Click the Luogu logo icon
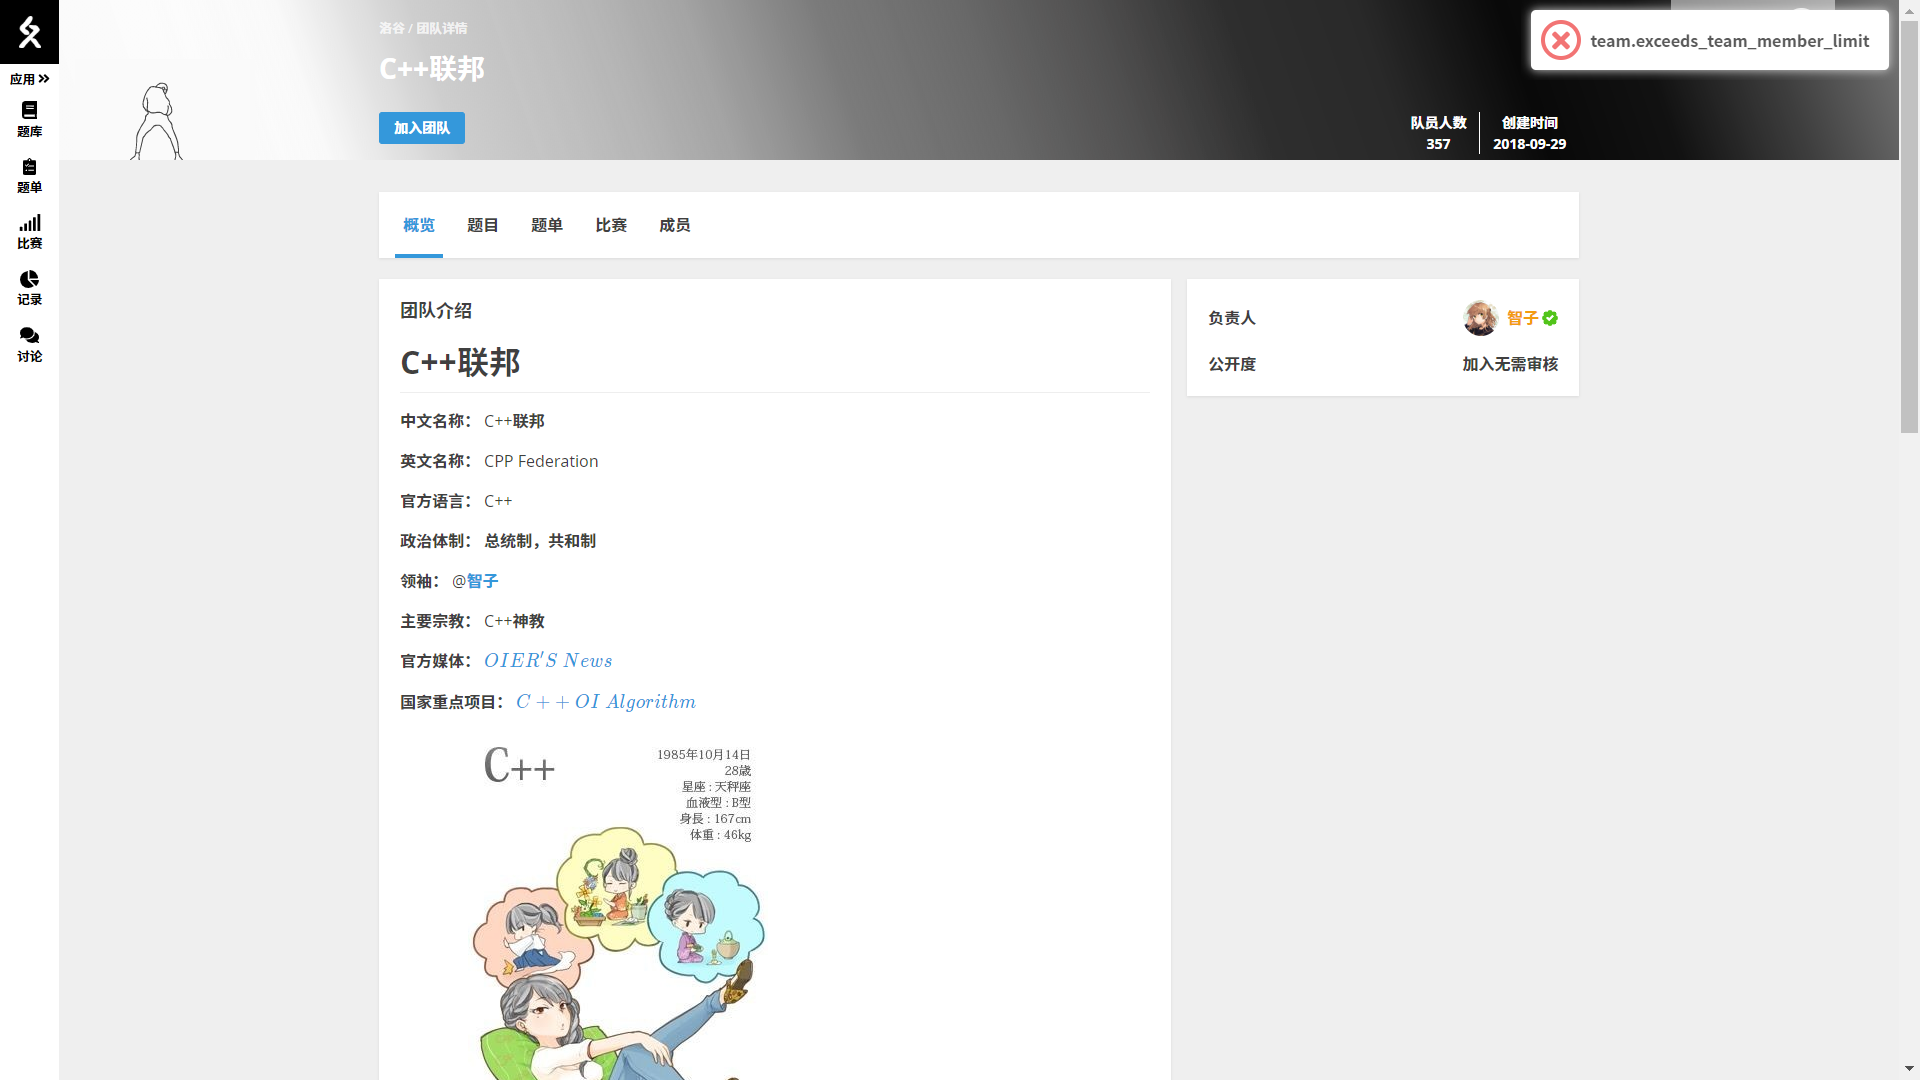Image resolution: width=1920 pixels, height=1080 pixels. (x=29, y=32)
